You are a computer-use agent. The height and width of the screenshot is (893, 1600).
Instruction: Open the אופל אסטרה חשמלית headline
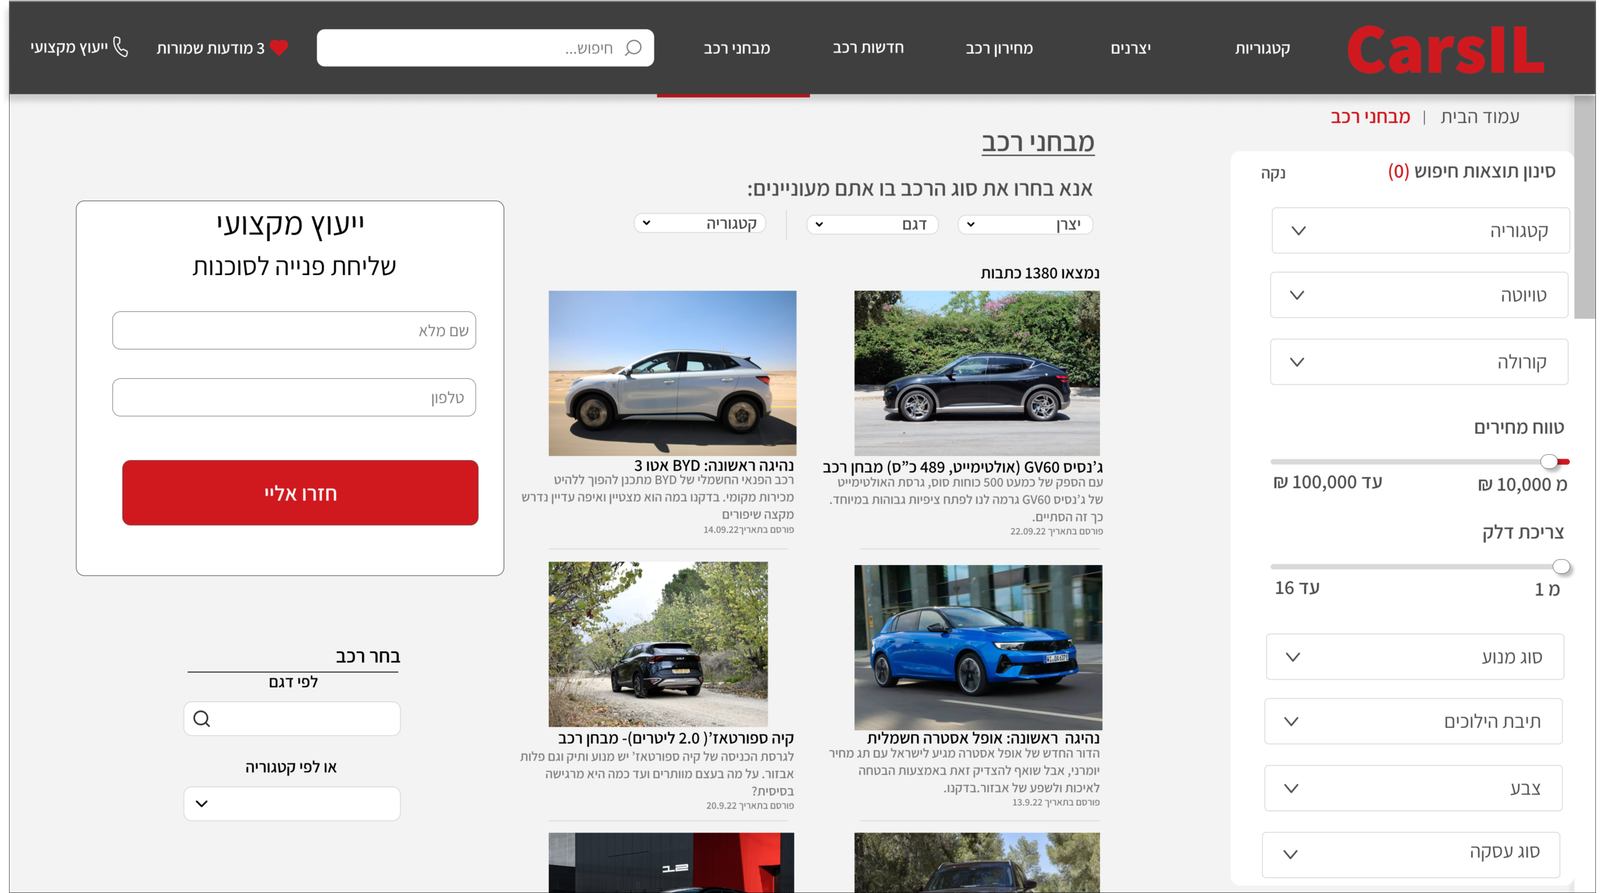(983, 739)
